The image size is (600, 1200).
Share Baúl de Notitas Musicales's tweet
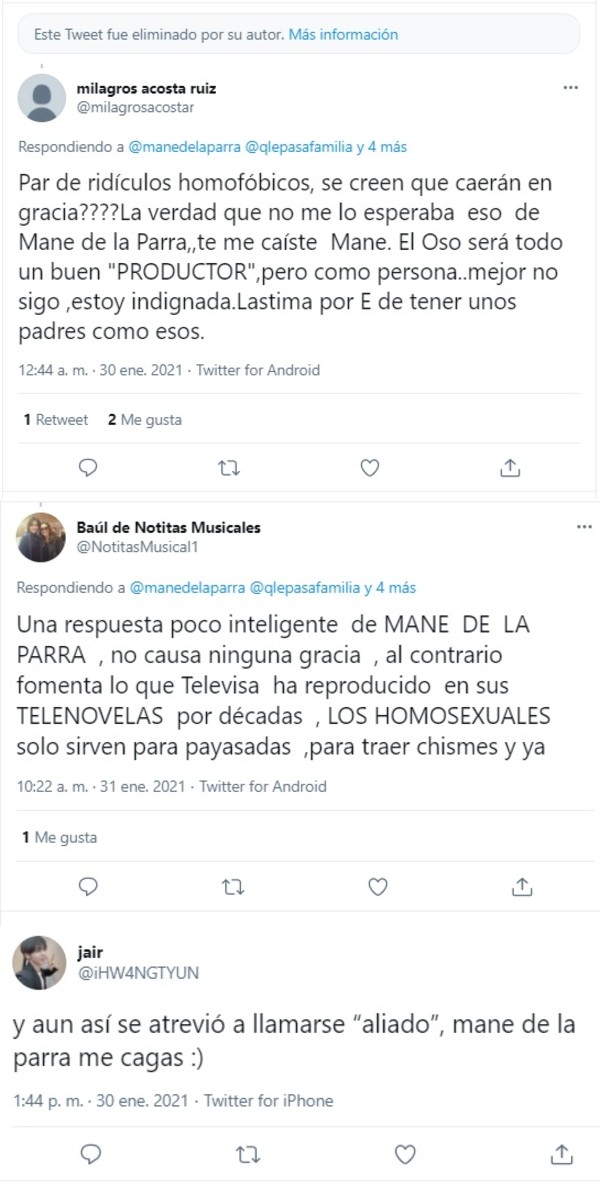(517, 886)
